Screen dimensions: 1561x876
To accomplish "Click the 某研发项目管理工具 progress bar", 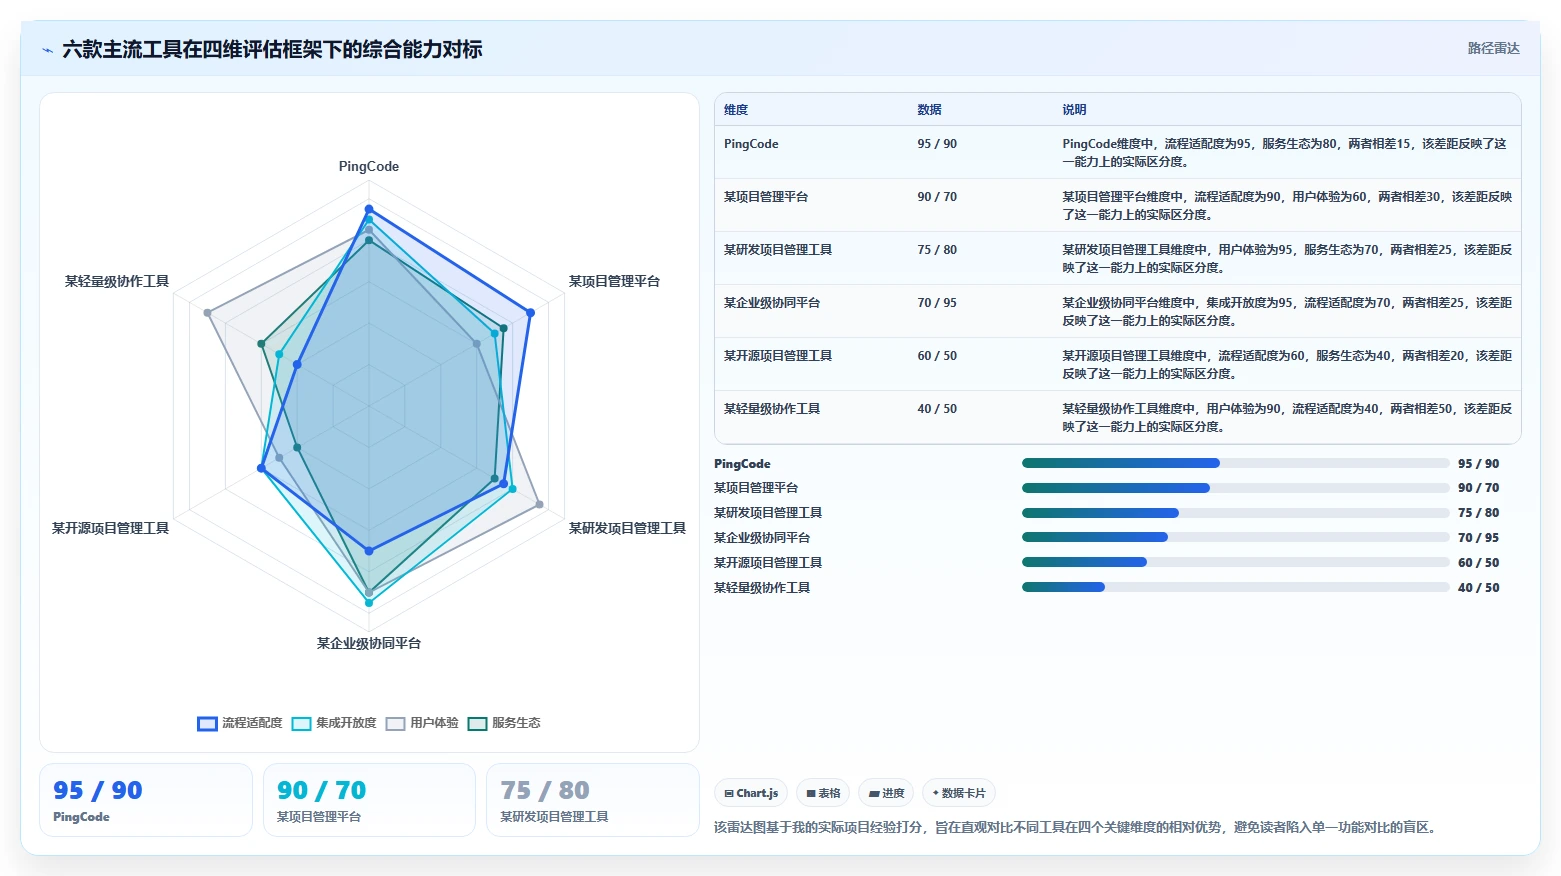I will click(1236, 513).
